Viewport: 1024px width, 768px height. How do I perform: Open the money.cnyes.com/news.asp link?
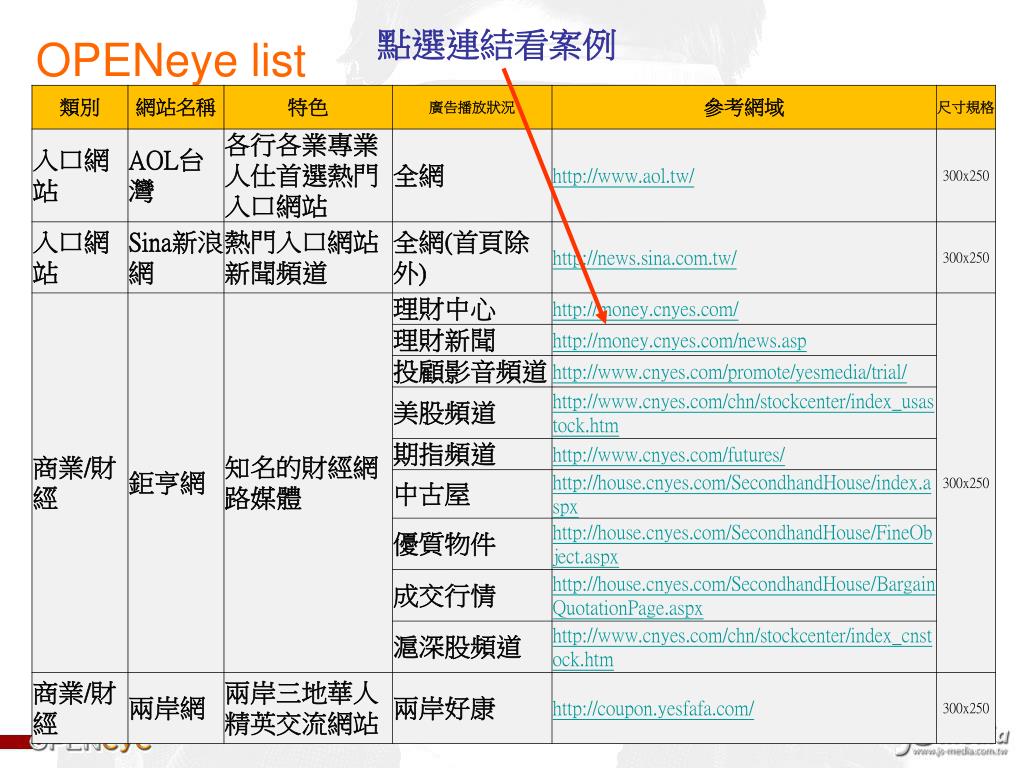click(679, 341)
